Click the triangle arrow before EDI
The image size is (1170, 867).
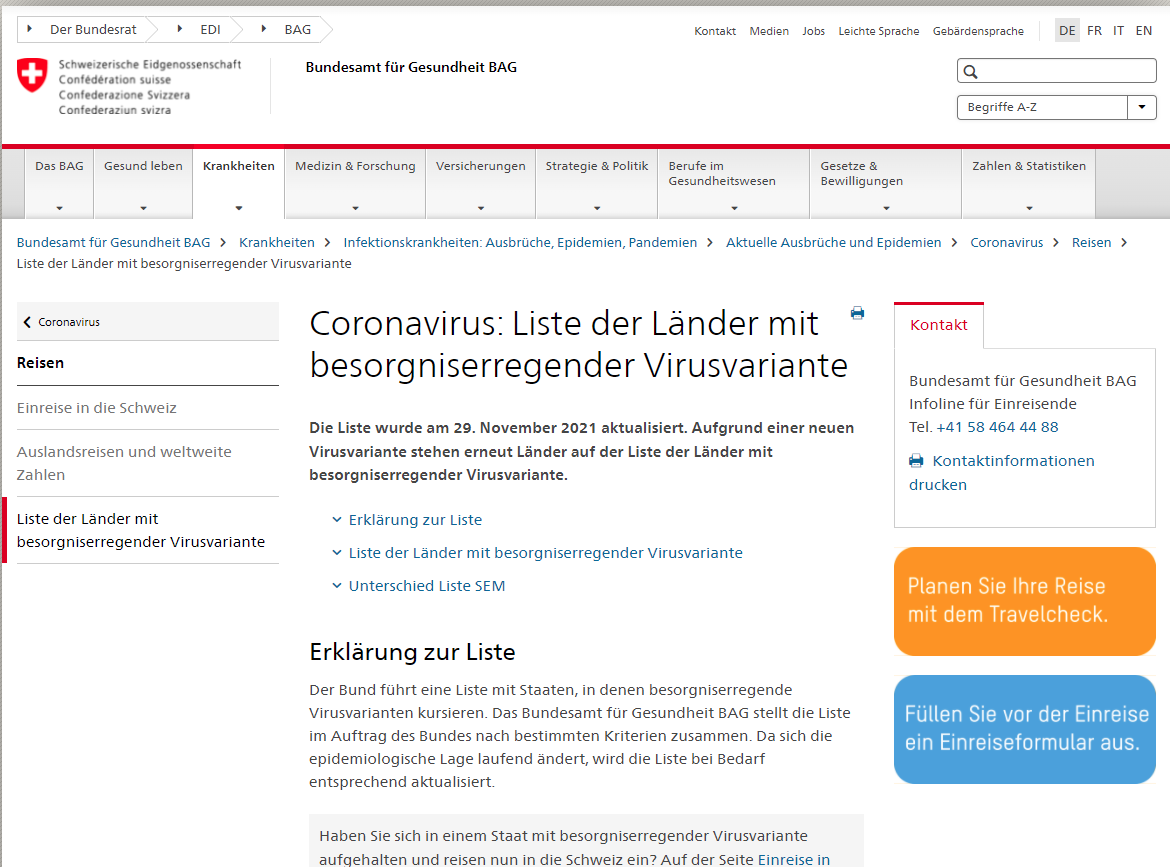(180, 29)
